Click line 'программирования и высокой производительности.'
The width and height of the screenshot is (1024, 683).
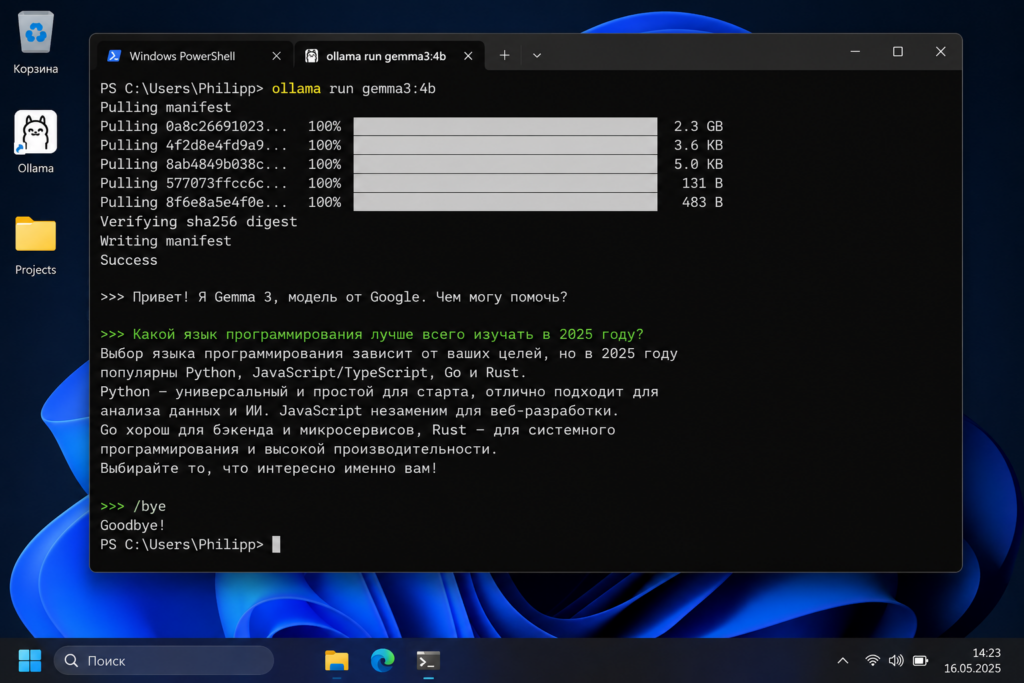coord(298,449)
